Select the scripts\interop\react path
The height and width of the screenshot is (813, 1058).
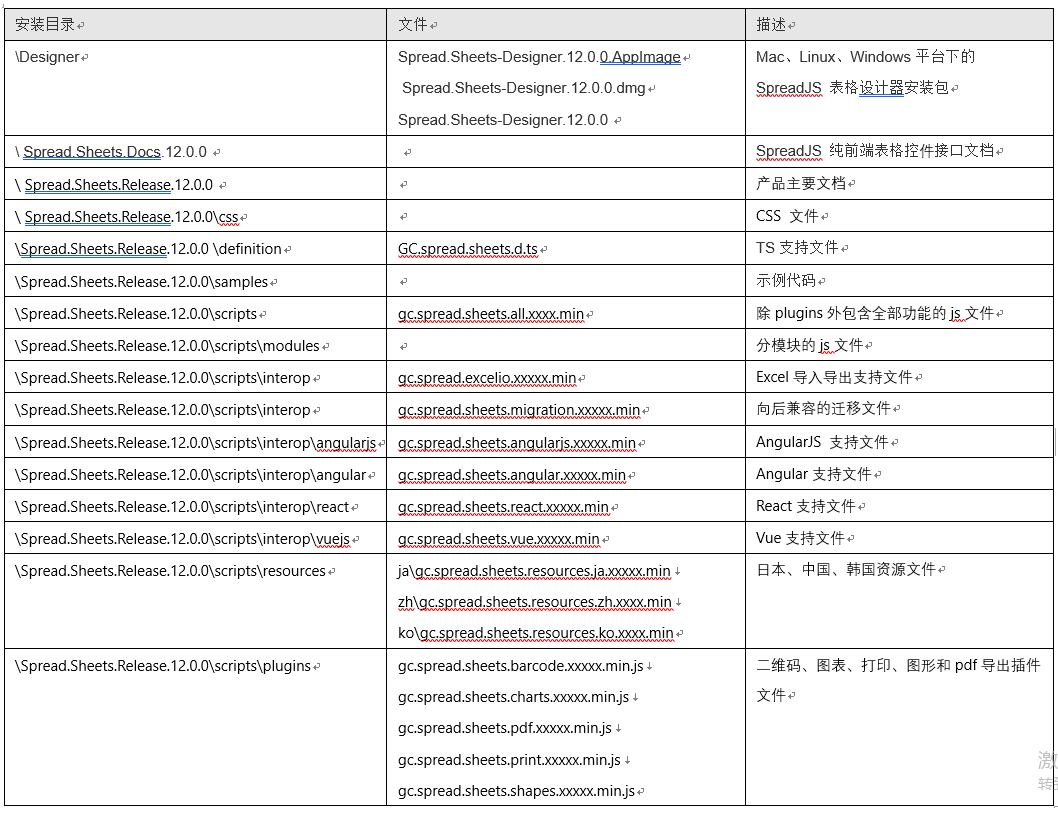click(182, 507)
